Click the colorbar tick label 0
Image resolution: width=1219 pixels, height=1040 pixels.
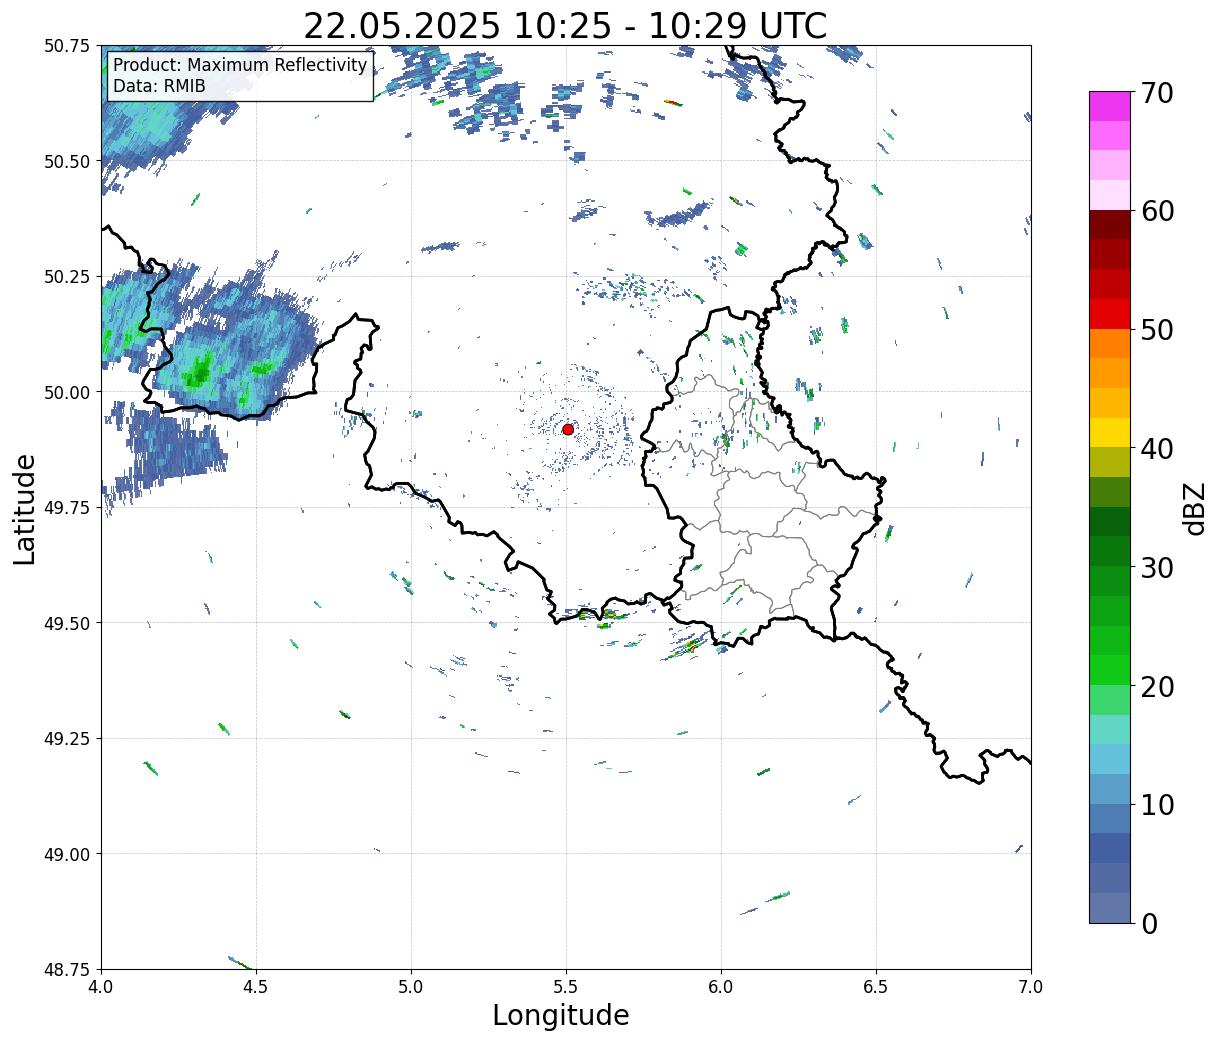point(1149,924)
